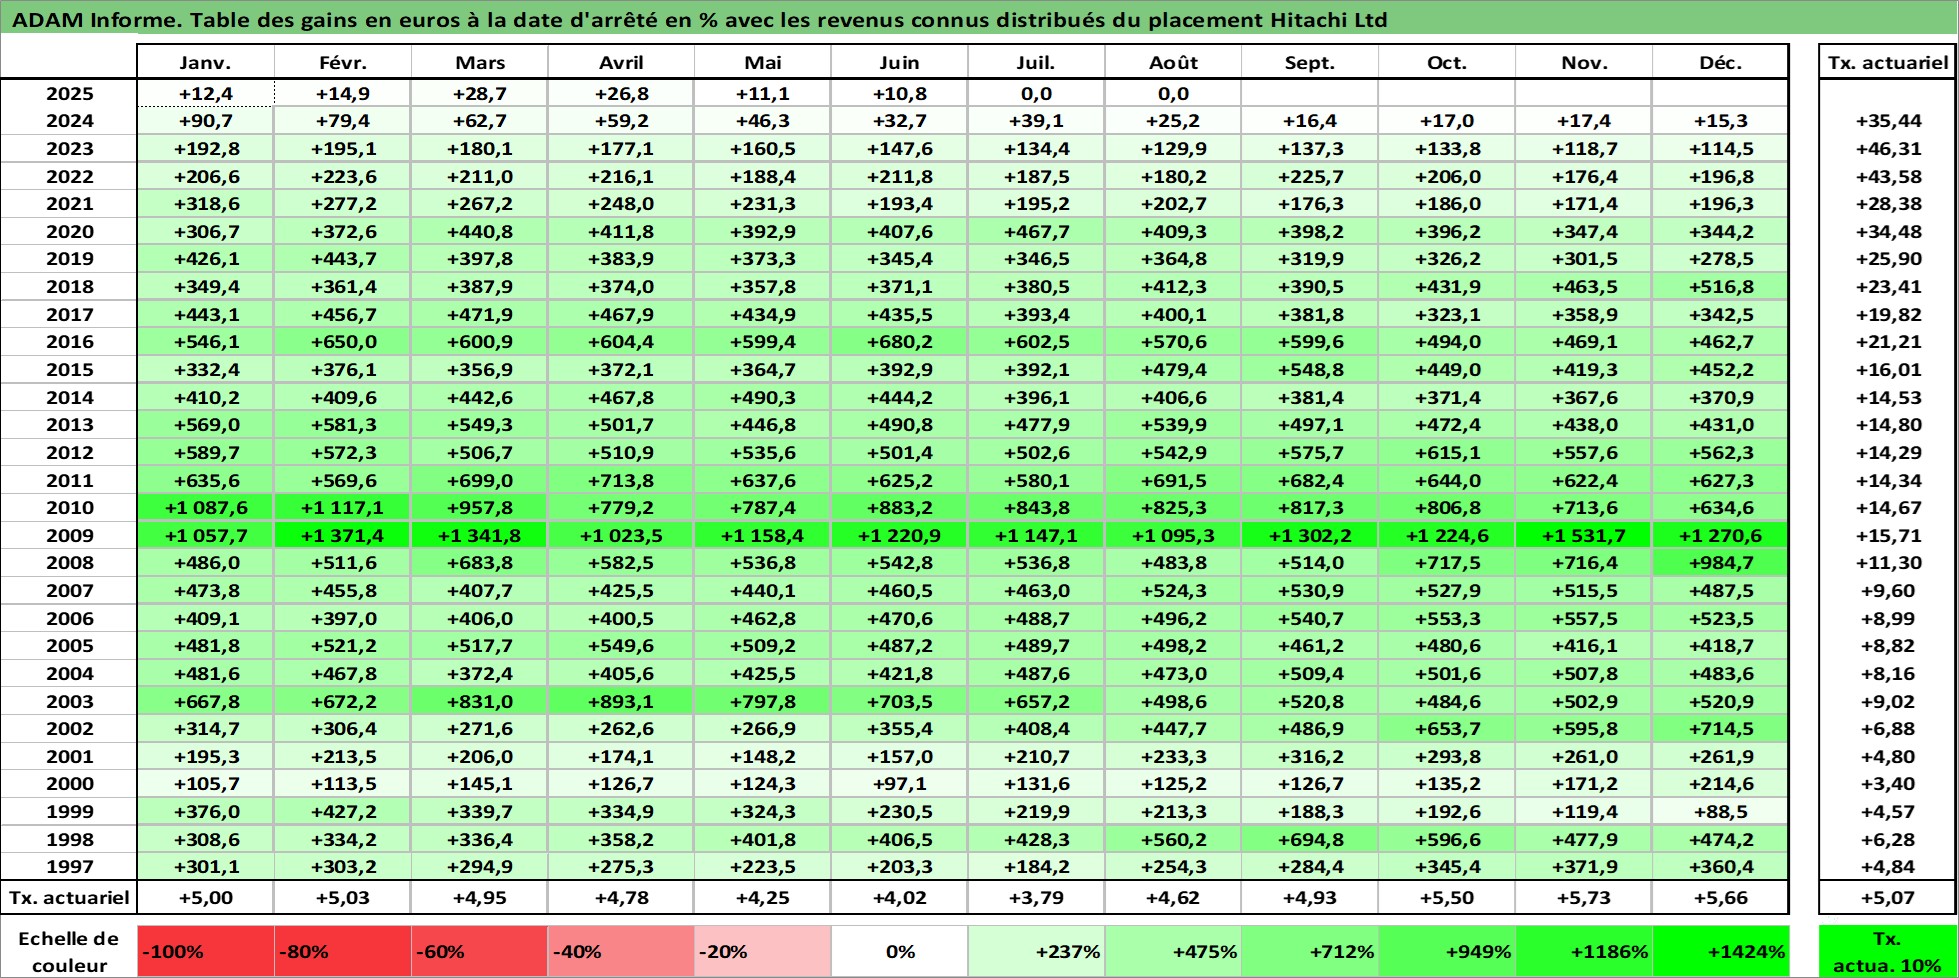Click the Sept. column header
Viewport: 1959px width, 978px height.
coord(1310,62)
